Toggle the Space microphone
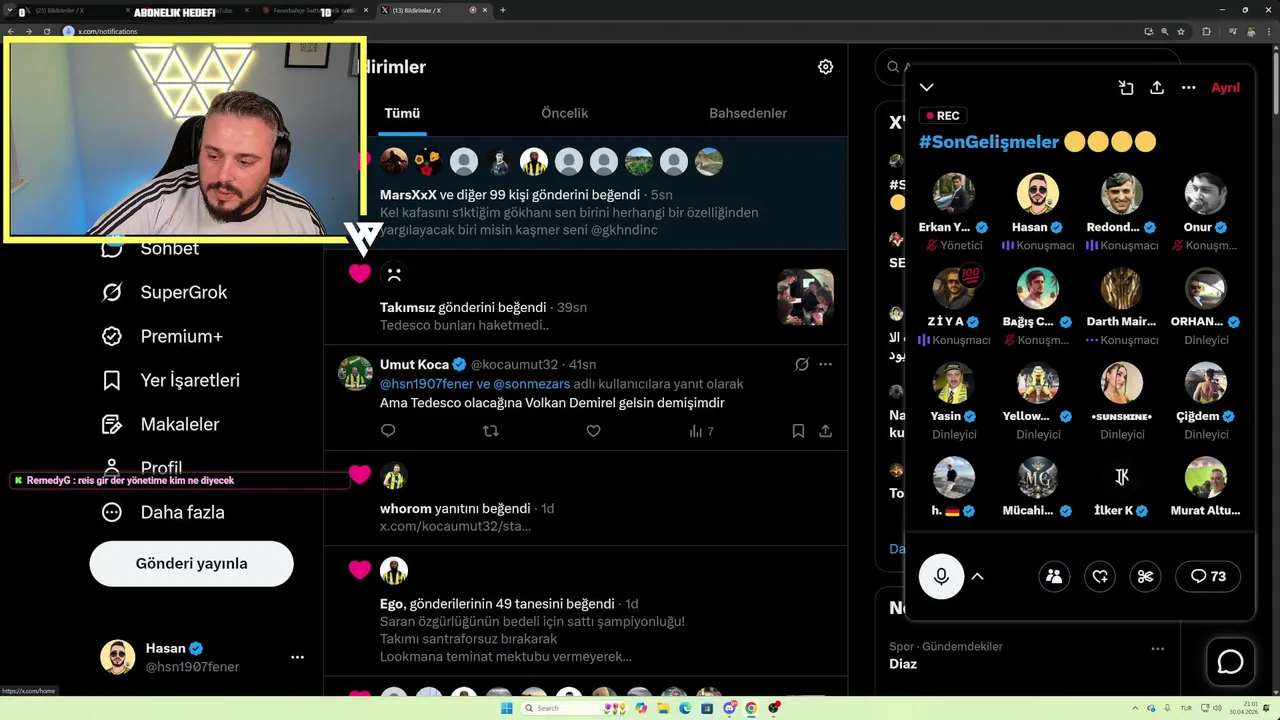This screenshot has width=1280, height=720. coord(941,576)
